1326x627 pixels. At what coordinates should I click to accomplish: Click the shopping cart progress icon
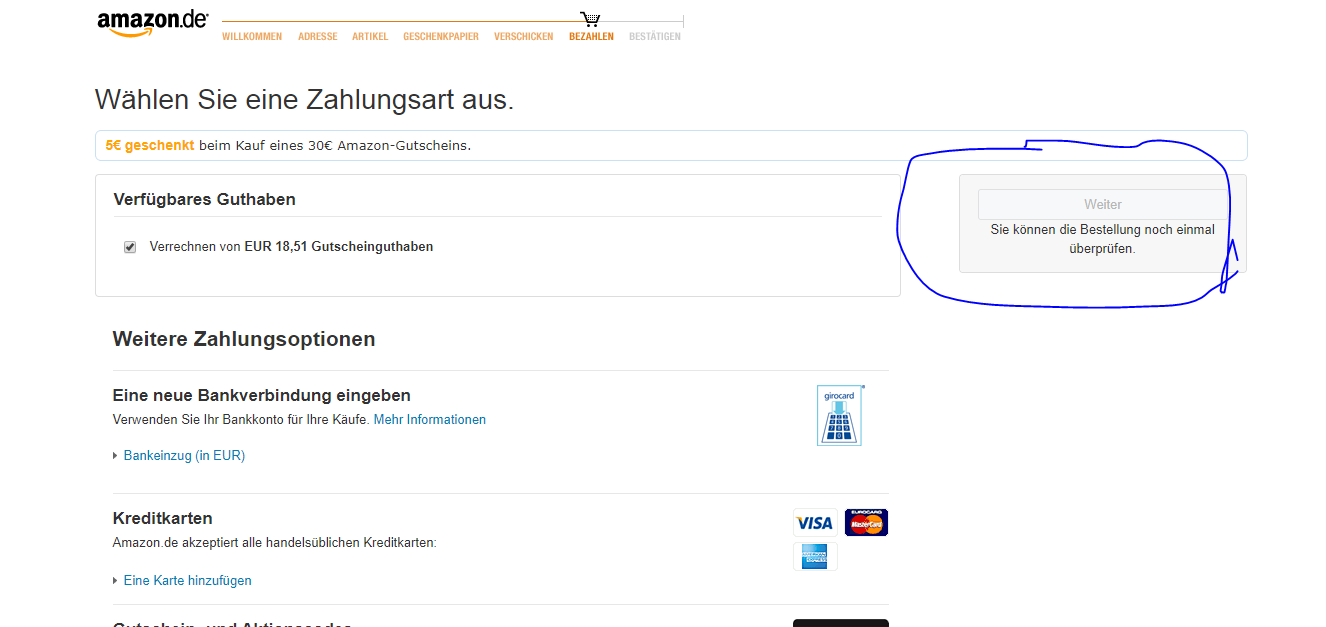tap(590, 19)
